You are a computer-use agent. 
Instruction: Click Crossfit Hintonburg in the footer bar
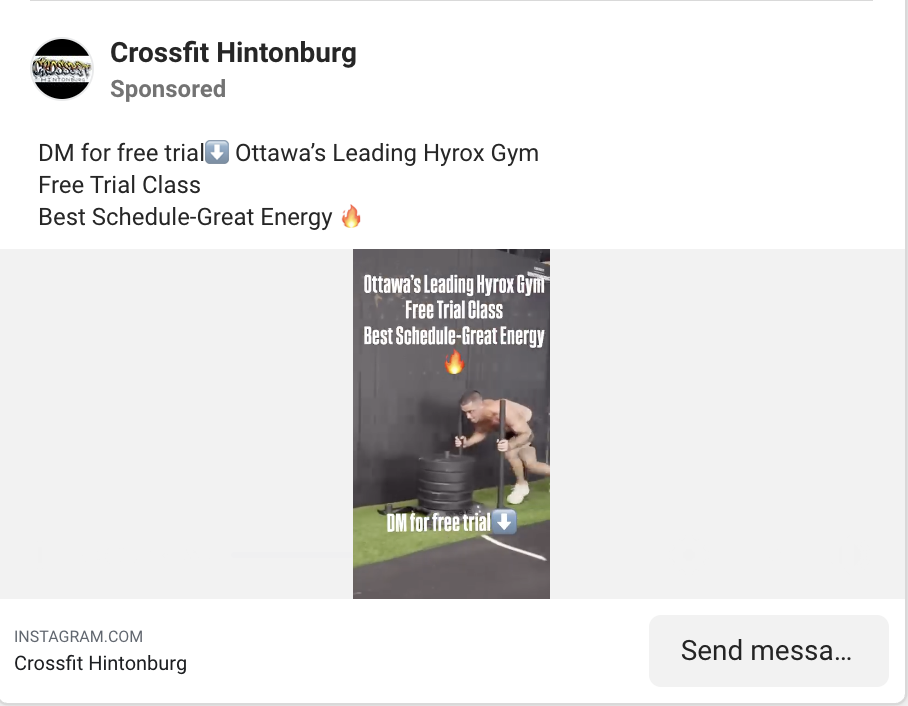[100, 663]
